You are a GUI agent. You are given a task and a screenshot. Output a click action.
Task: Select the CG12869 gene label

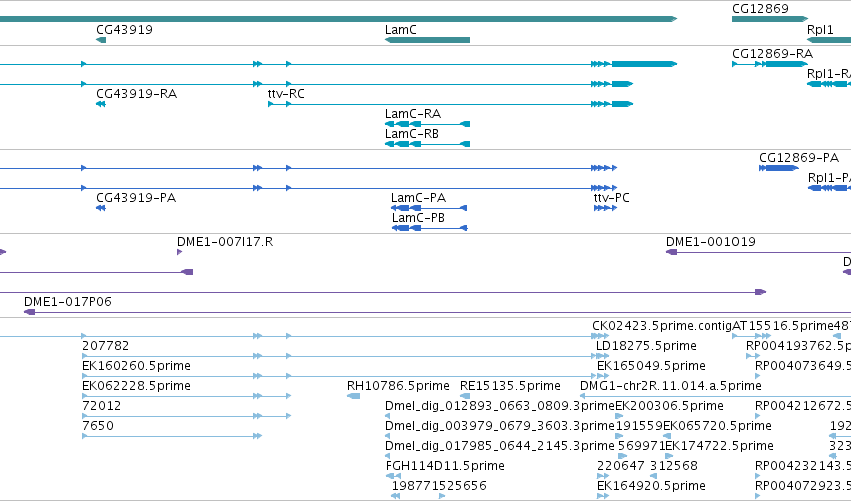coord(760,9)
